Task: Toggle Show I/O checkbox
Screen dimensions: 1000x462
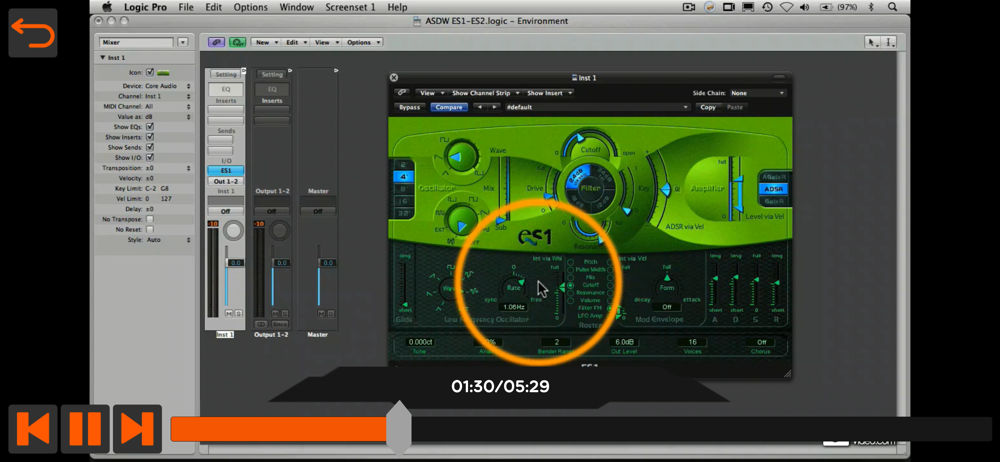Action: point(150,157)
